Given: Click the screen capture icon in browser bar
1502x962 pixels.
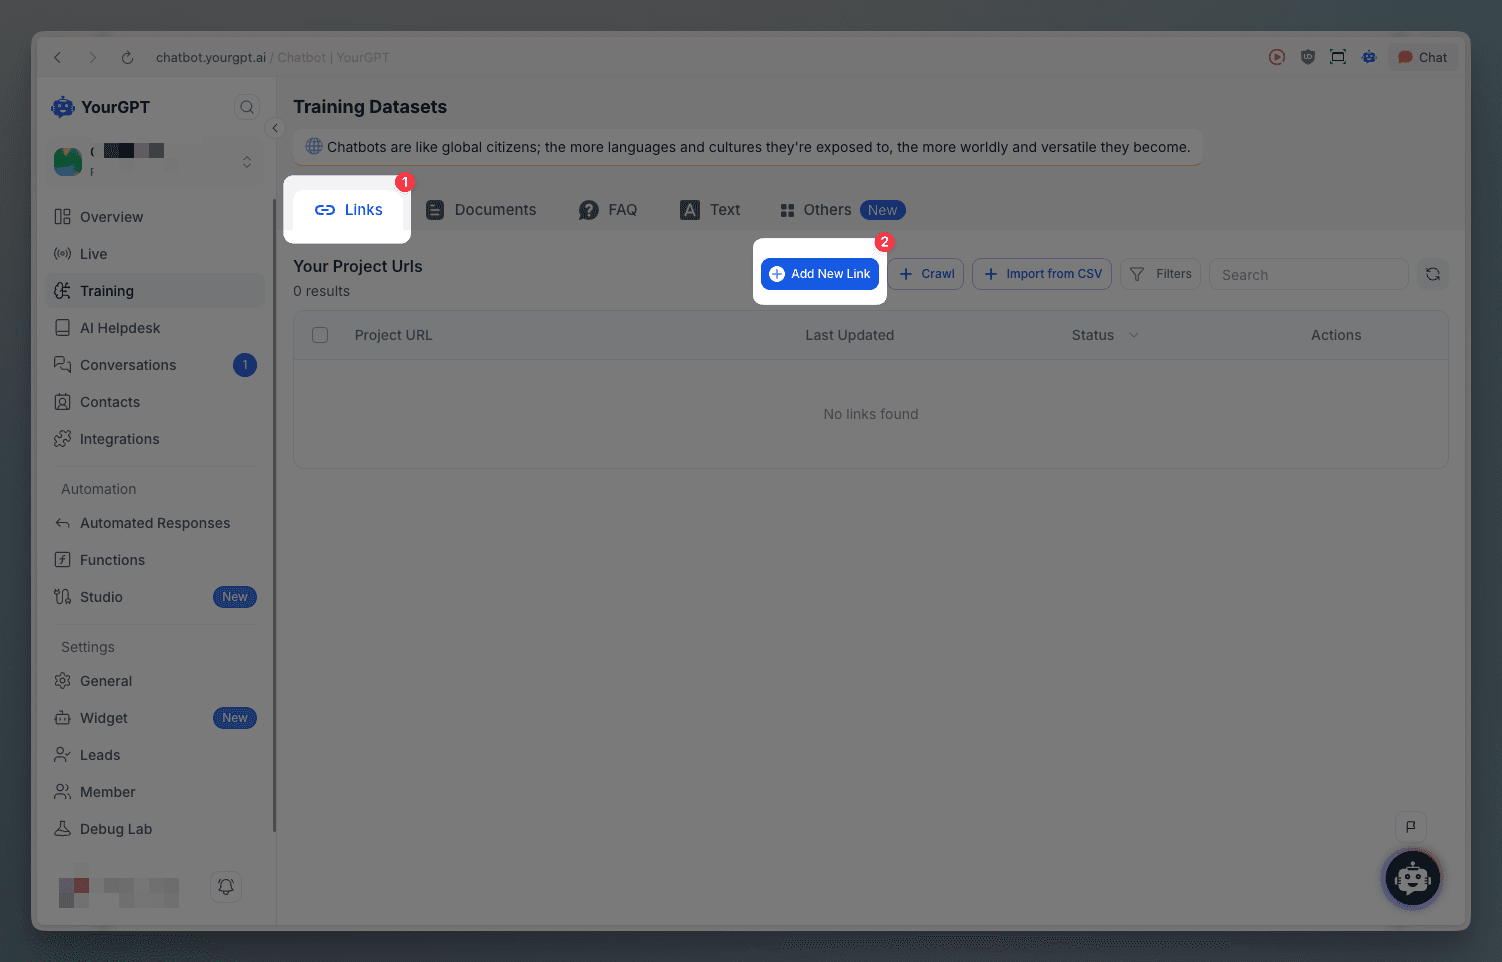Looking at the screenshot, I should click(x=1337, y=57).
